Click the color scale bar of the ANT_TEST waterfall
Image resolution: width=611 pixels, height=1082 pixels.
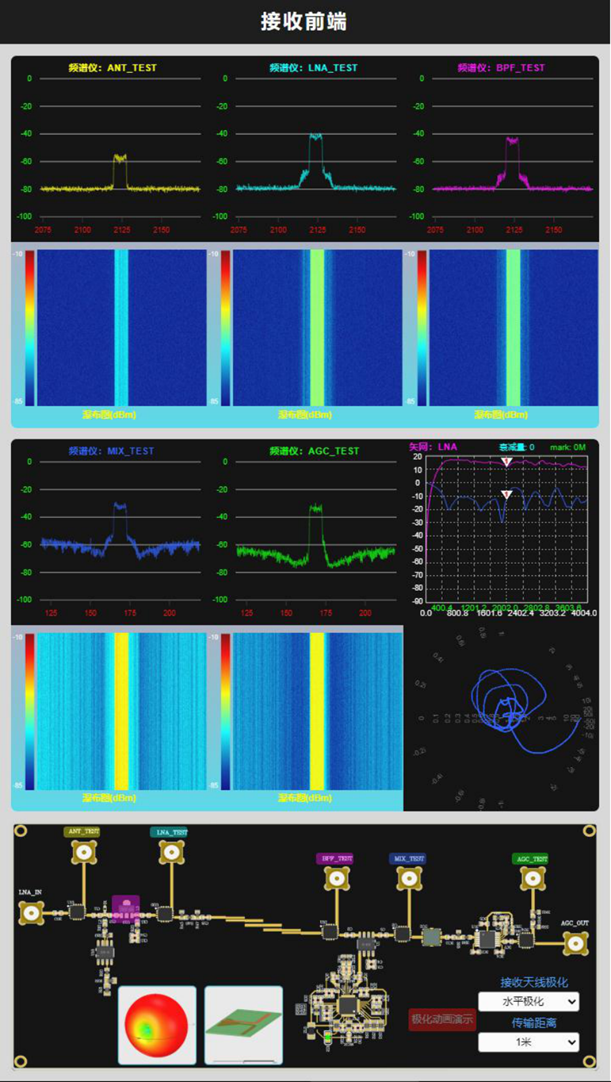(31, 328)
